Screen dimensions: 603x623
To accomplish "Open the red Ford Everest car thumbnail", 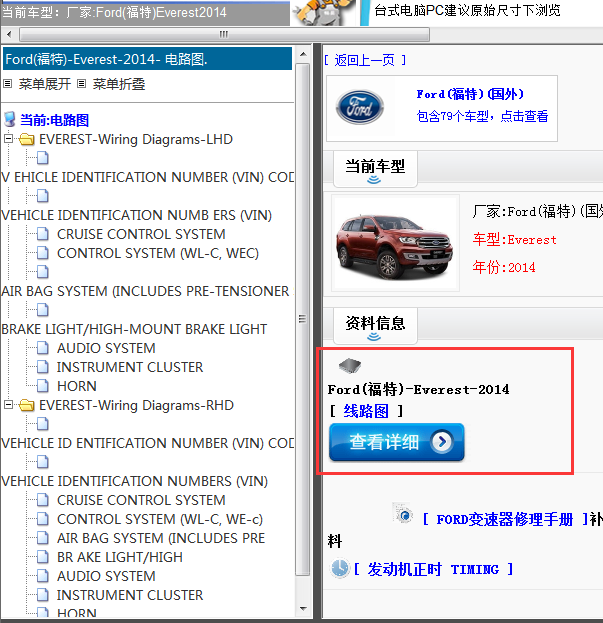I will 395,244.
